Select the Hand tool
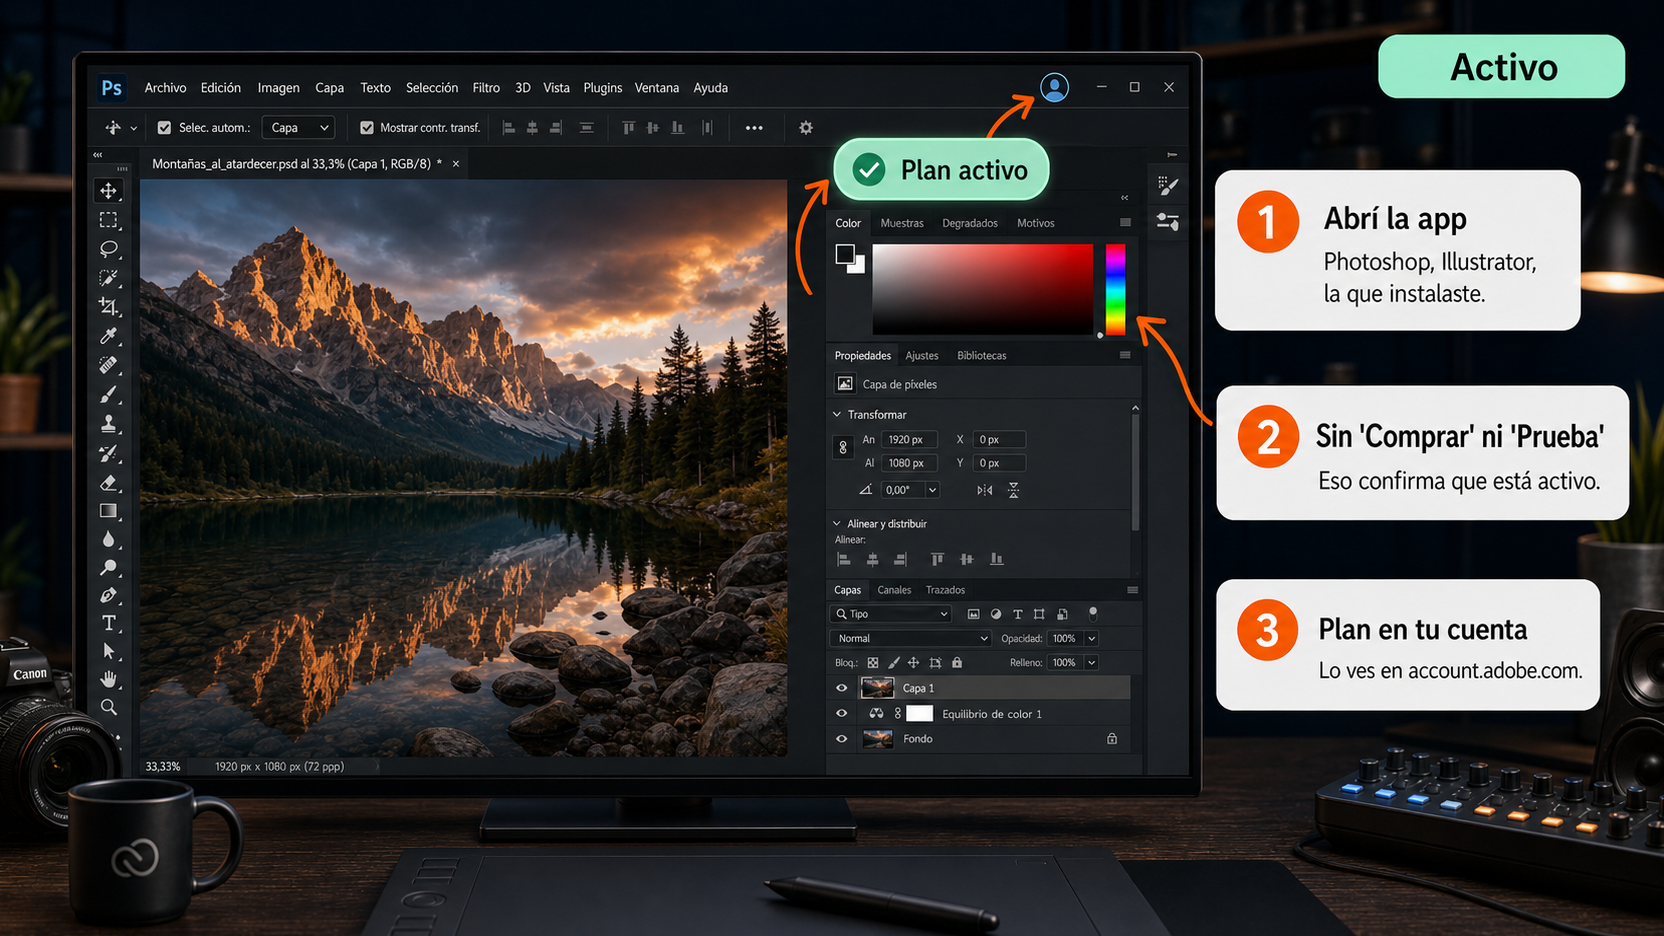The width and height of the screenshot is (1664, 936). pyautogui.click(x=109, y=679)
